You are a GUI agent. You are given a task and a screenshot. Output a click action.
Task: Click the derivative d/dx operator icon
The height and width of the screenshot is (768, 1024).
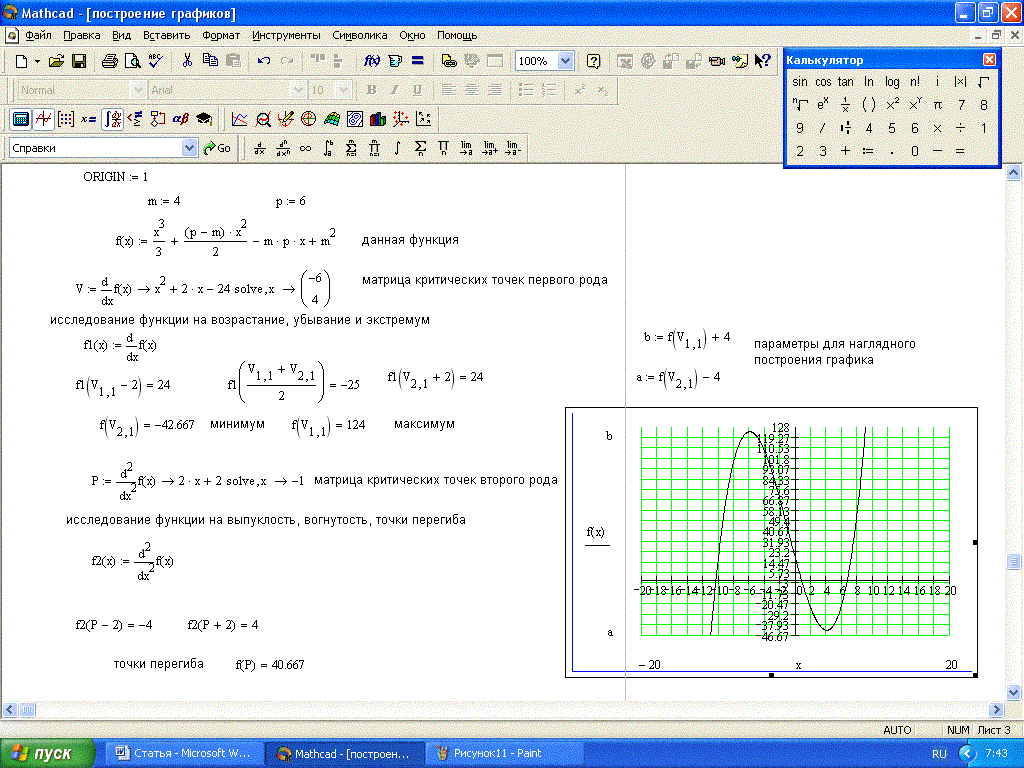click(x=260, y=148)
